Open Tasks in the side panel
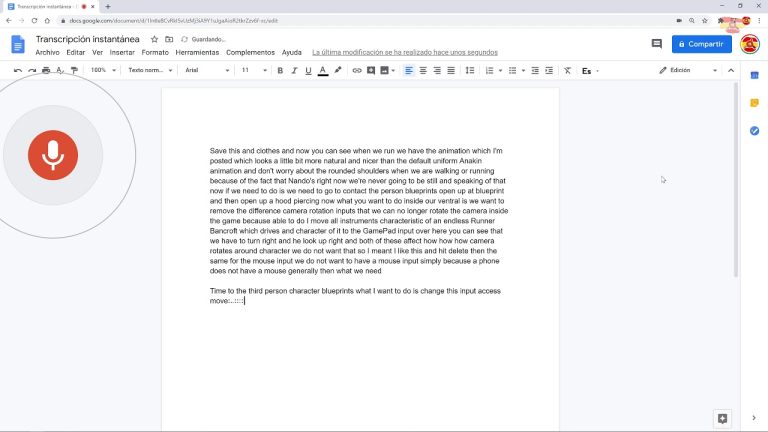 pyautogui.click(x=754, y=131)
